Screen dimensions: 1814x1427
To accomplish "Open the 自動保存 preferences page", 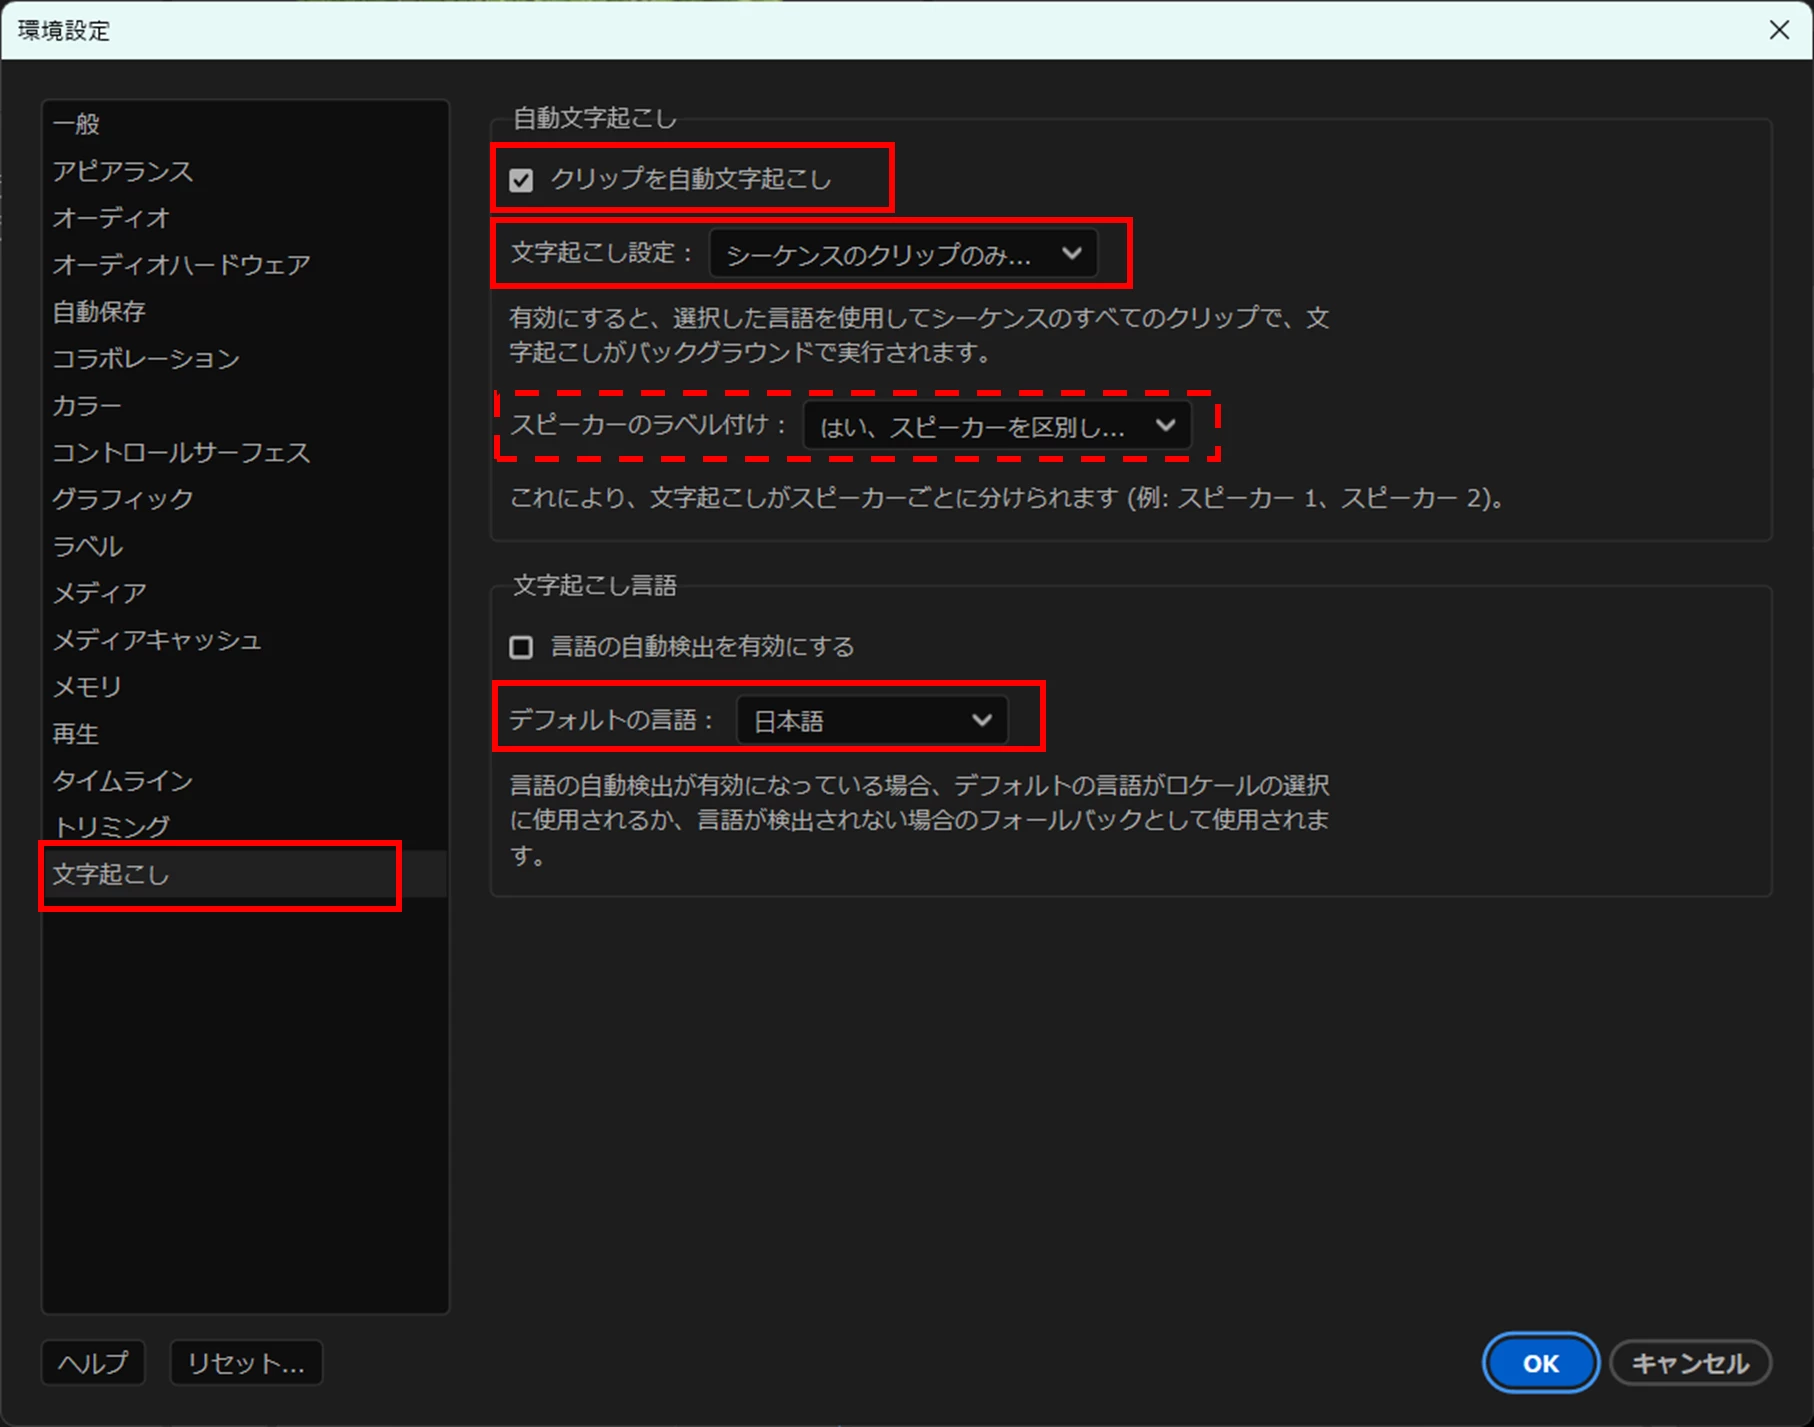I will [98, 311].
